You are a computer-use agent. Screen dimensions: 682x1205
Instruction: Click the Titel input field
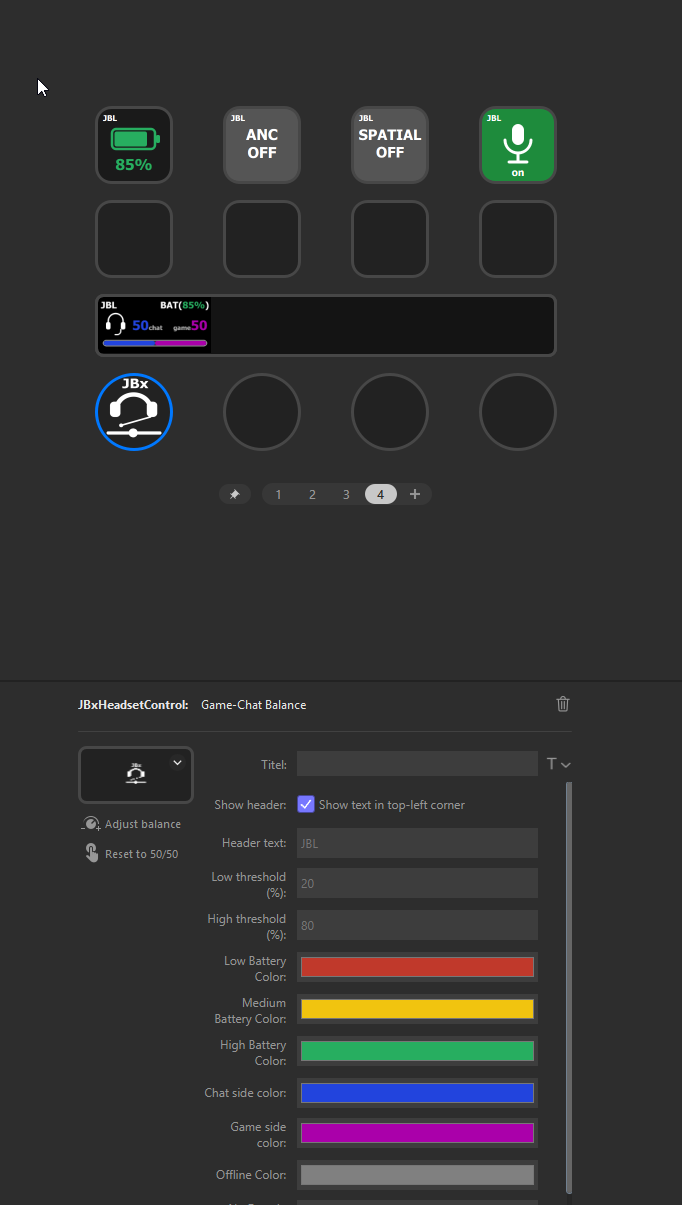point(417,764)
